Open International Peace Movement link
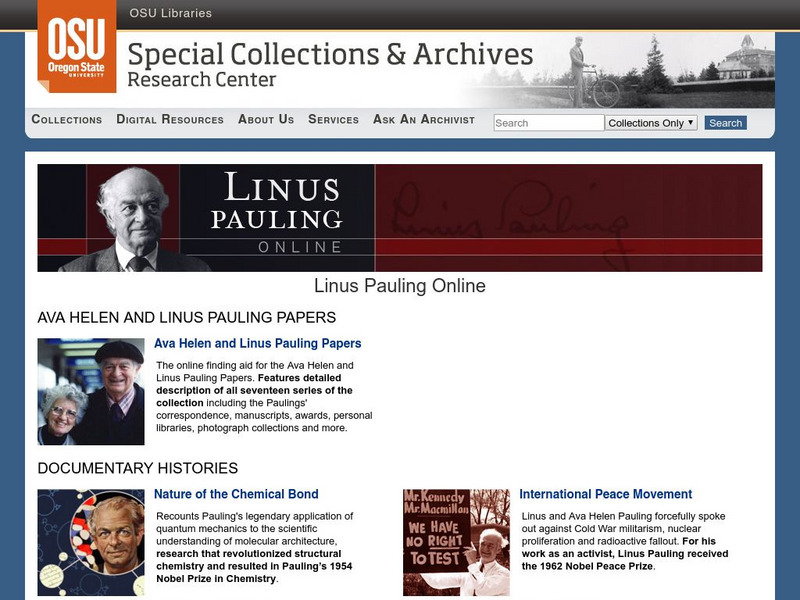Screen dimensions: 800x600 [606, 494]
